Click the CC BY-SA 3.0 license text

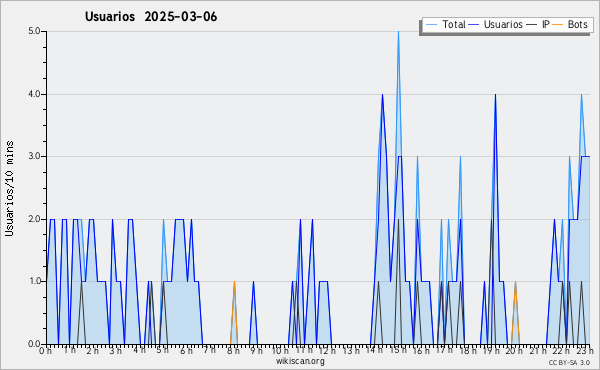(x=569, y=363)
